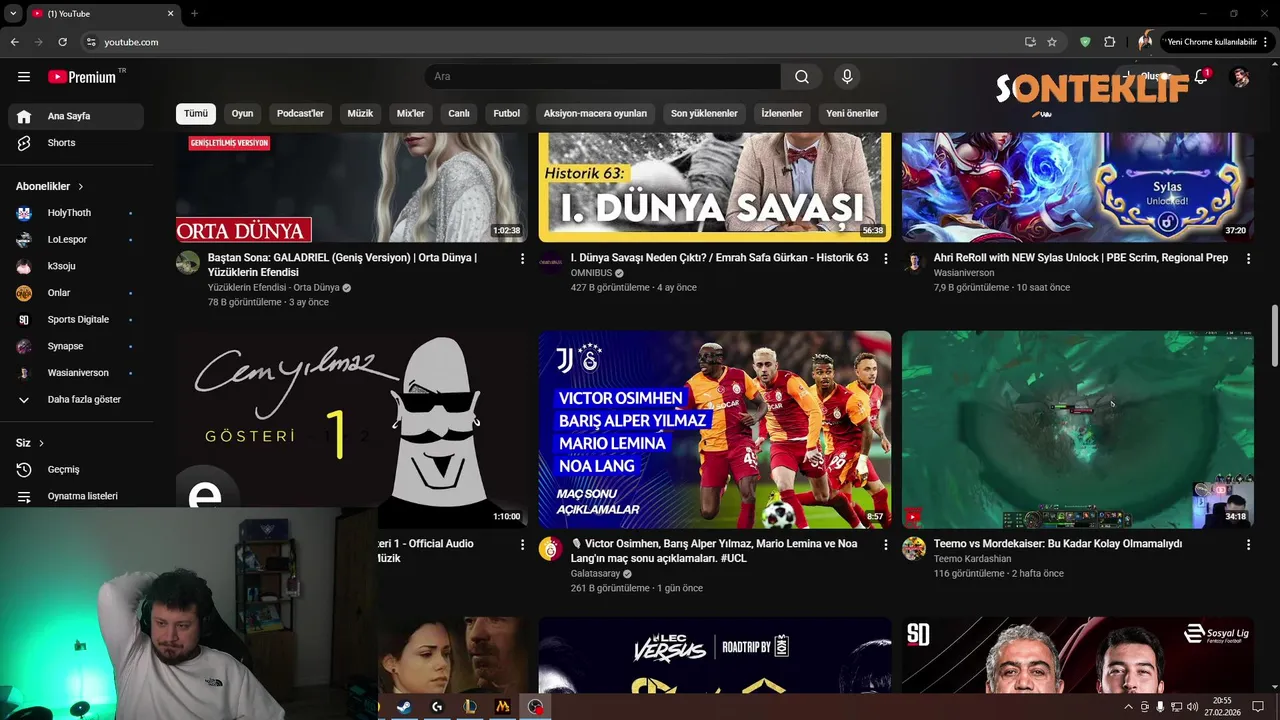Click the search magnifier button
The width and height of the screenshot is (1280, 720).
[x=802, y=77]
